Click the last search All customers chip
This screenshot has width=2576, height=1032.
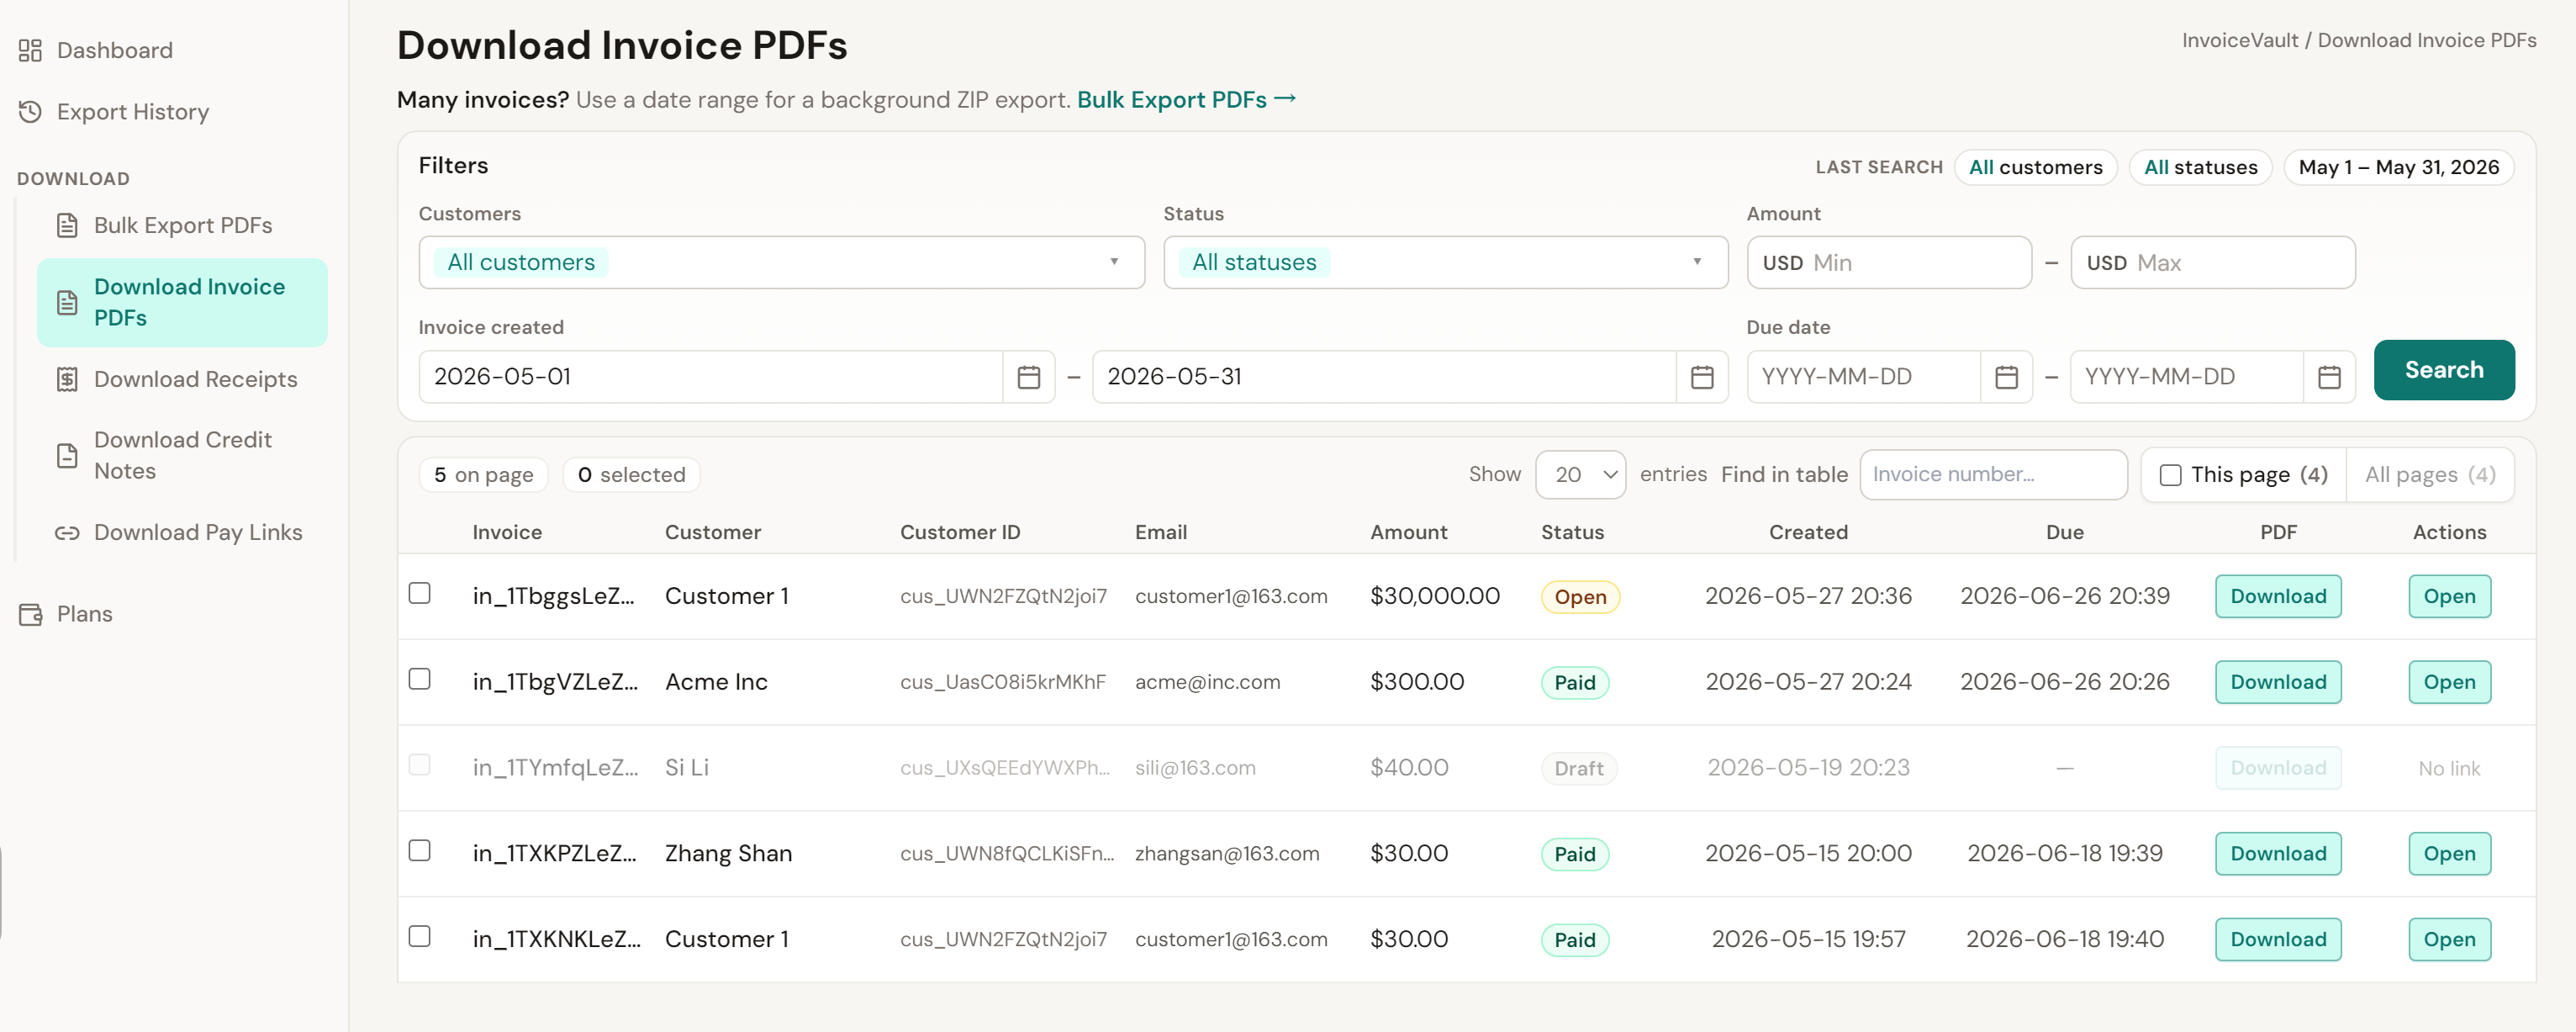(2035, 167)
